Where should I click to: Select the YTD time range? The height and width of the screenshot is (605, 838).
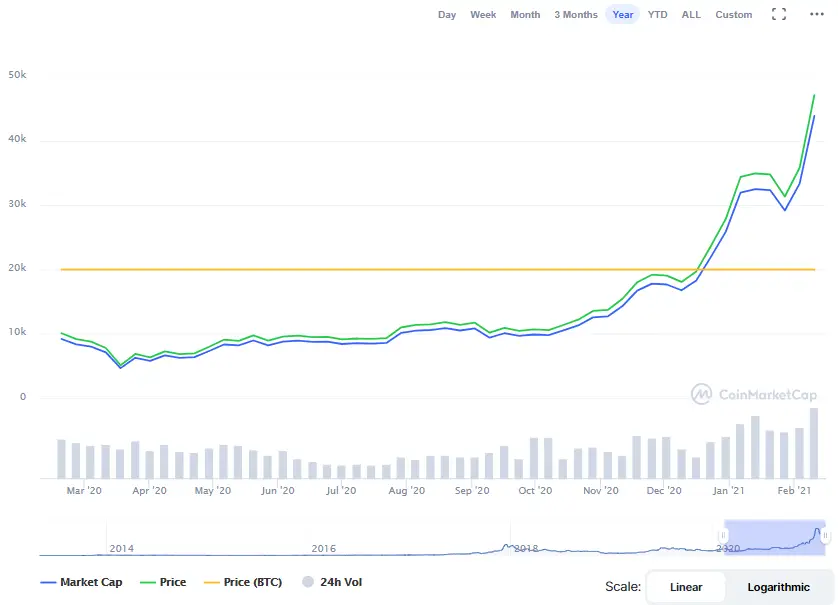pos(657,14)
